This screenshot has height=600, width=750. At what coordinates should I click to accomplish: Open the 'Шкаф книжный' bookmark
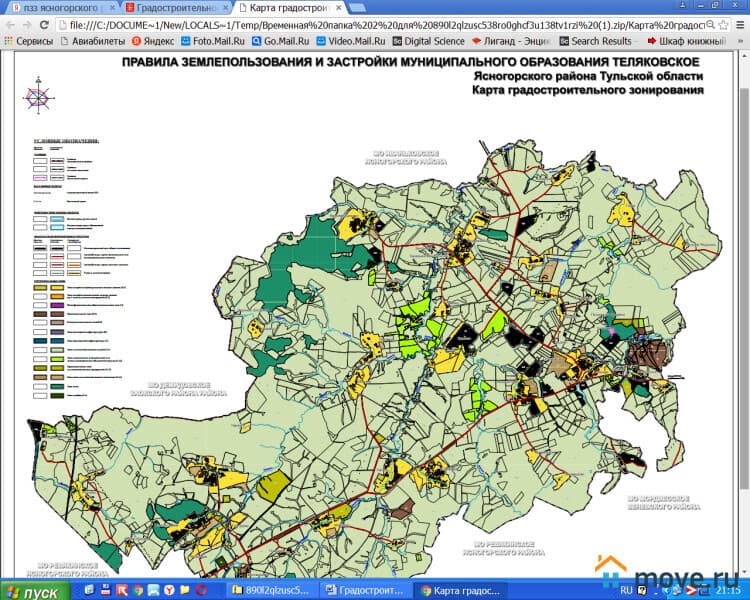(687, 41)
